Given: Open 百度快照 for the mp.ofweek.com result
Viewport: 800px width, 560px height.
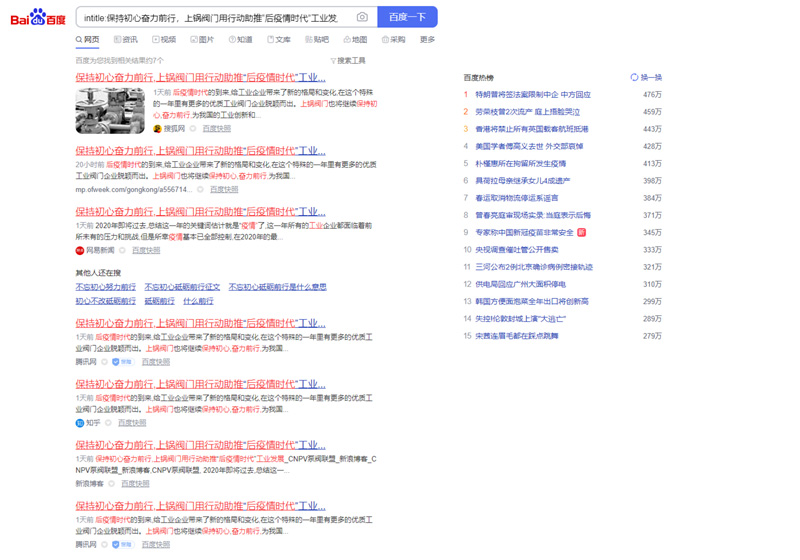Looking at the screenshot, I should coord(224,189).
